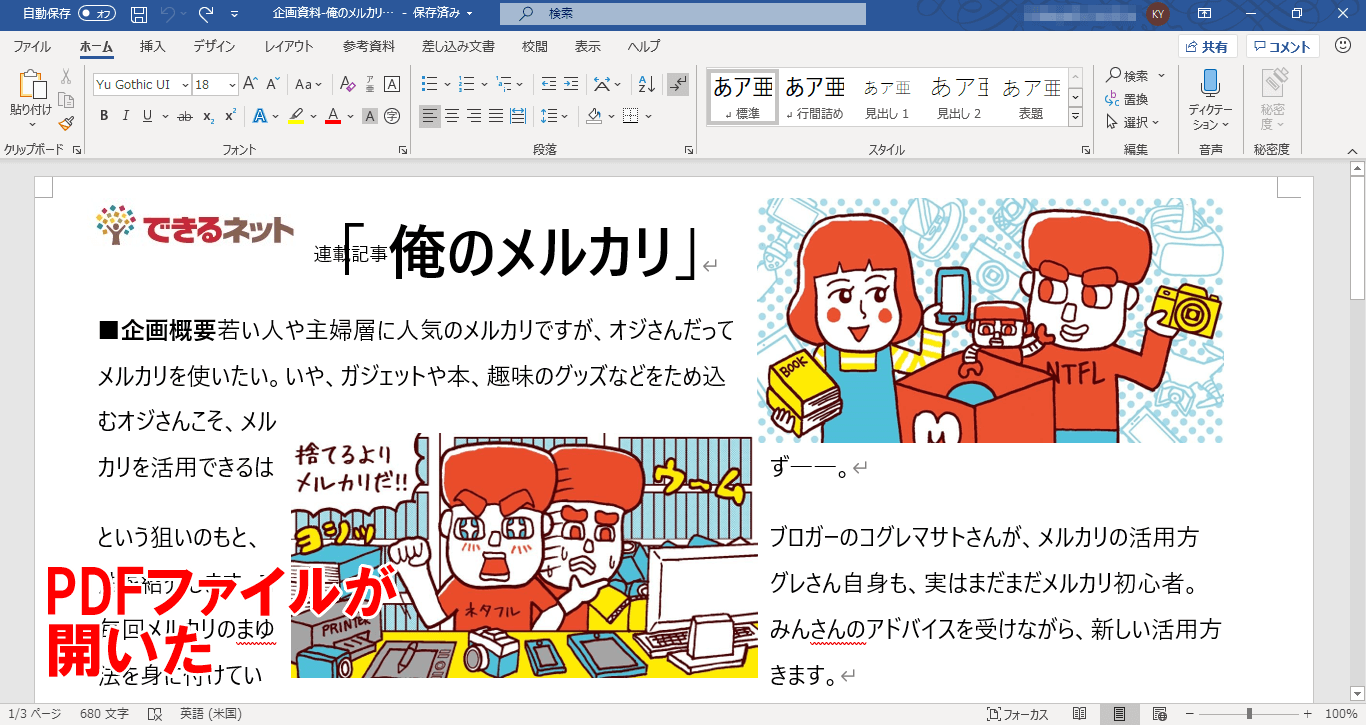
Task: Apply the 見出し 1 style
Action: pyautogui.click(x=887, y=97)
